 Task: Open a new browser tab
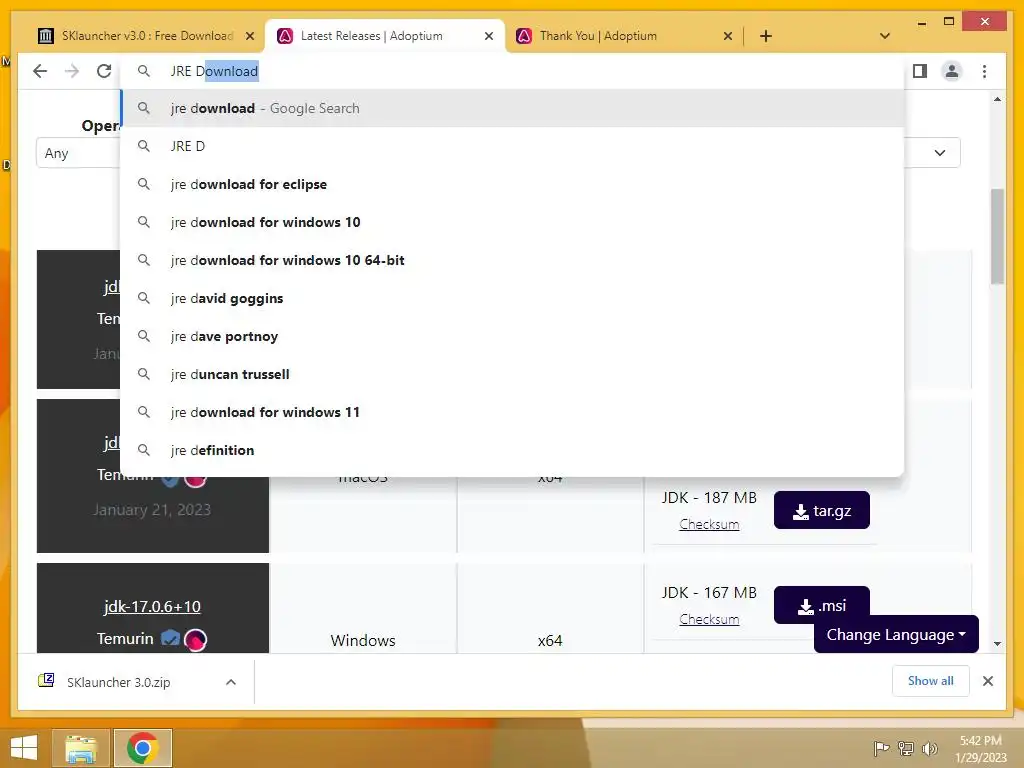point(766,36)
